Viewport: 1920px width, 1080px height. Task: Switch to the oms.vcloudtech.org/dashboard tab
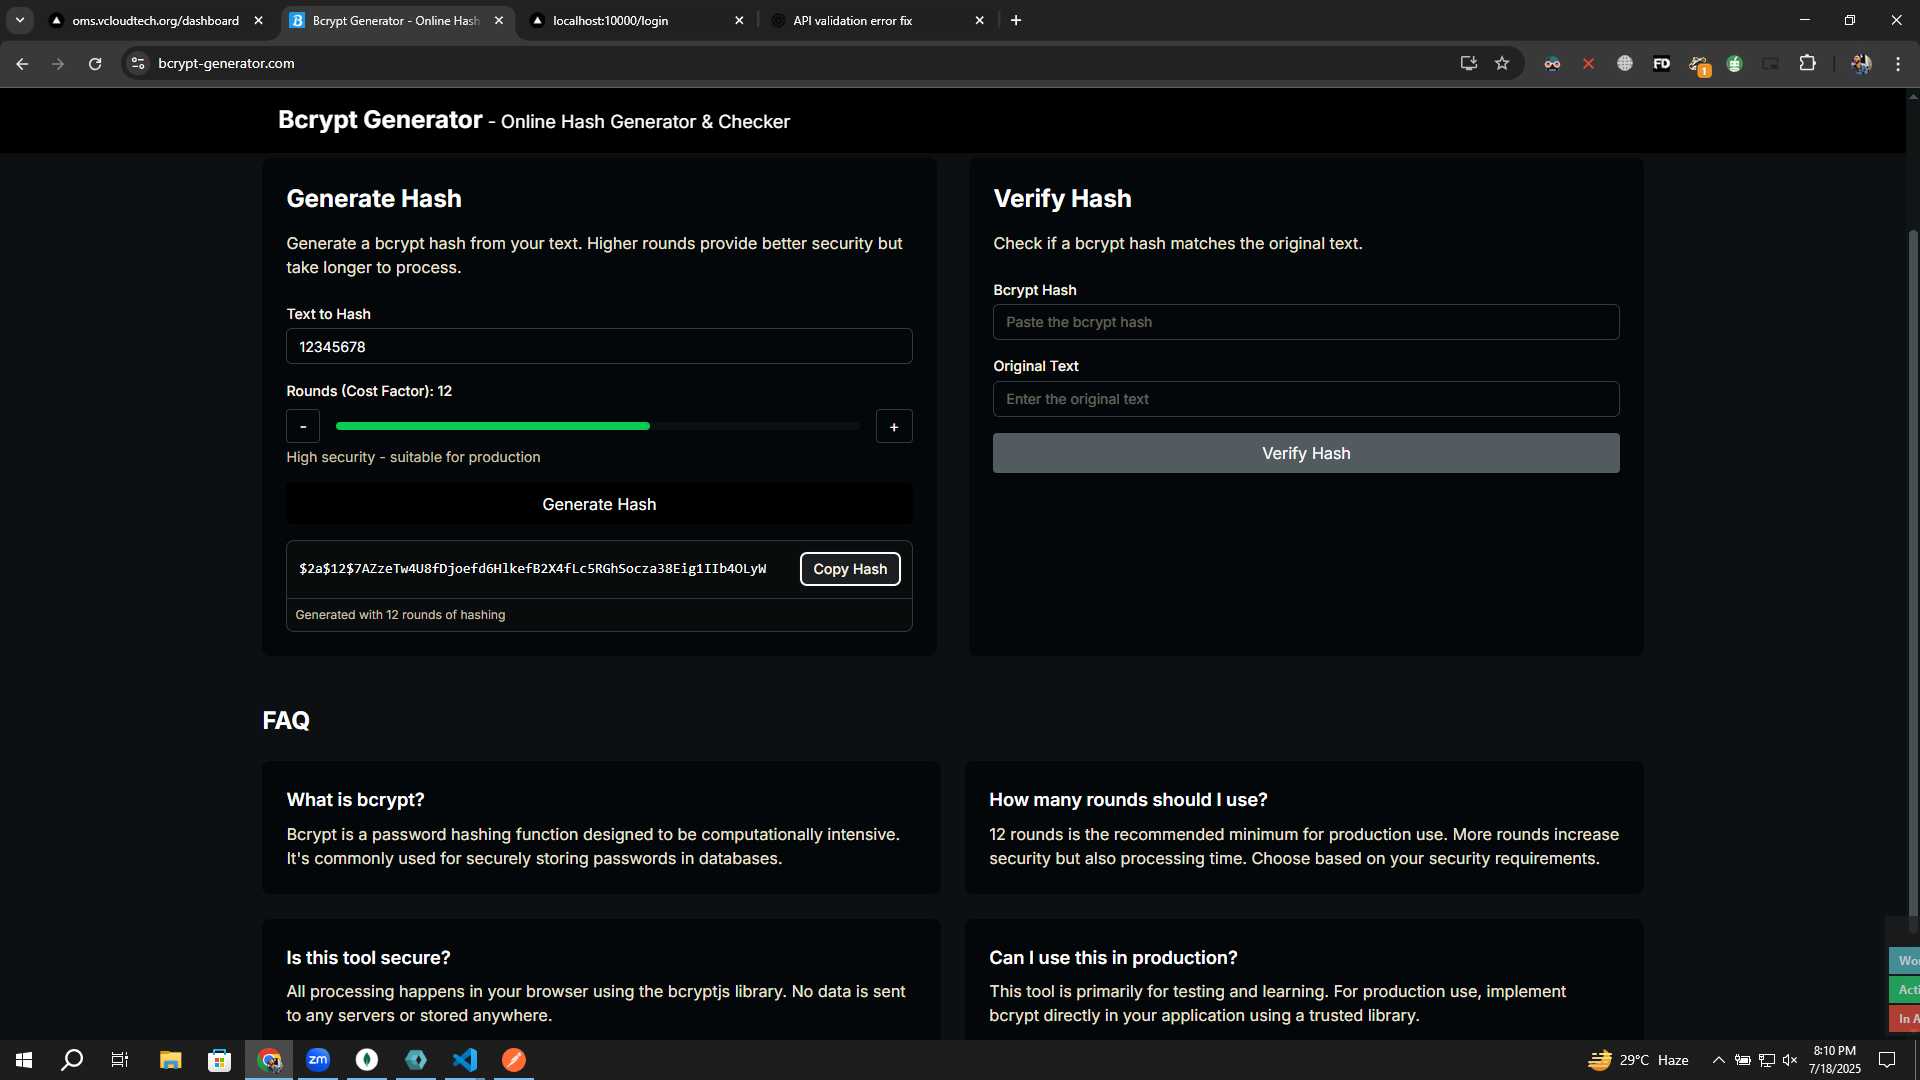(155, 20)
